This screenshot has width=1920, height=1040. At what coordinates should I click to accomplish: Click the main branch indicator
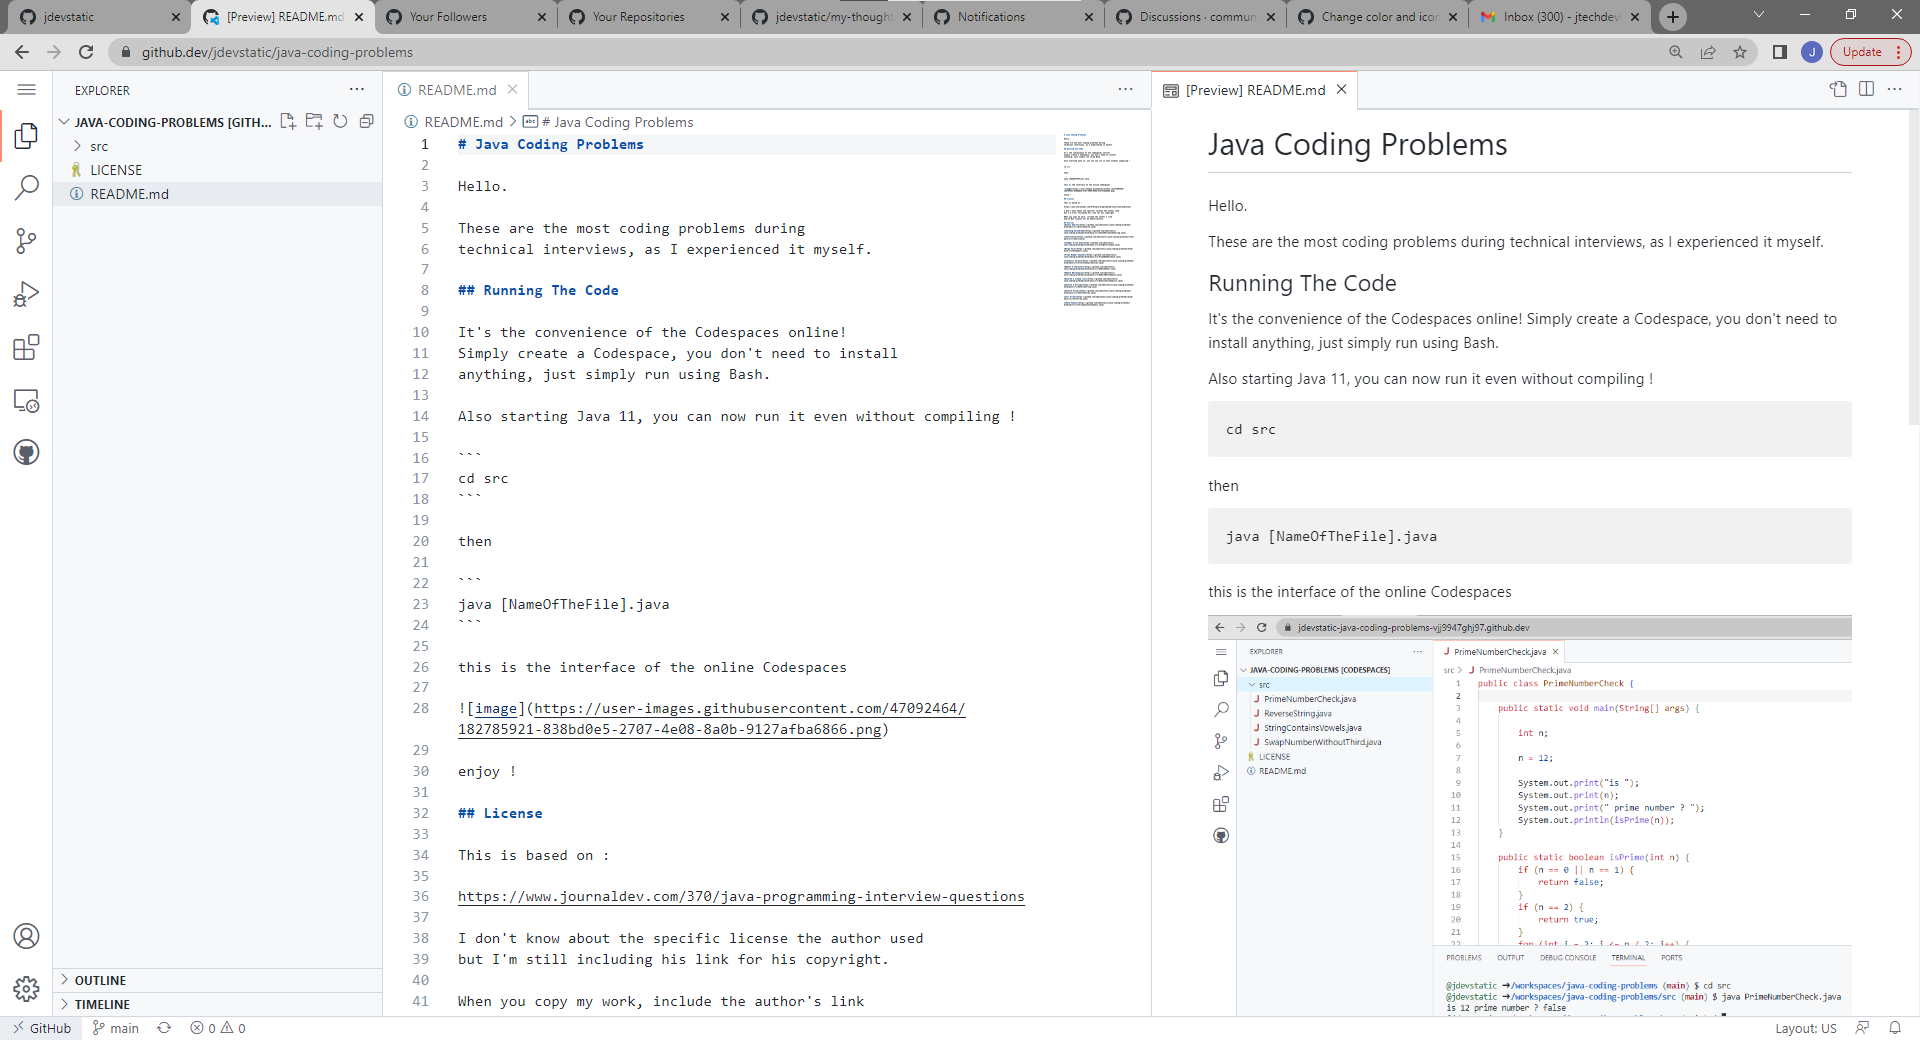coord(115,1028)
